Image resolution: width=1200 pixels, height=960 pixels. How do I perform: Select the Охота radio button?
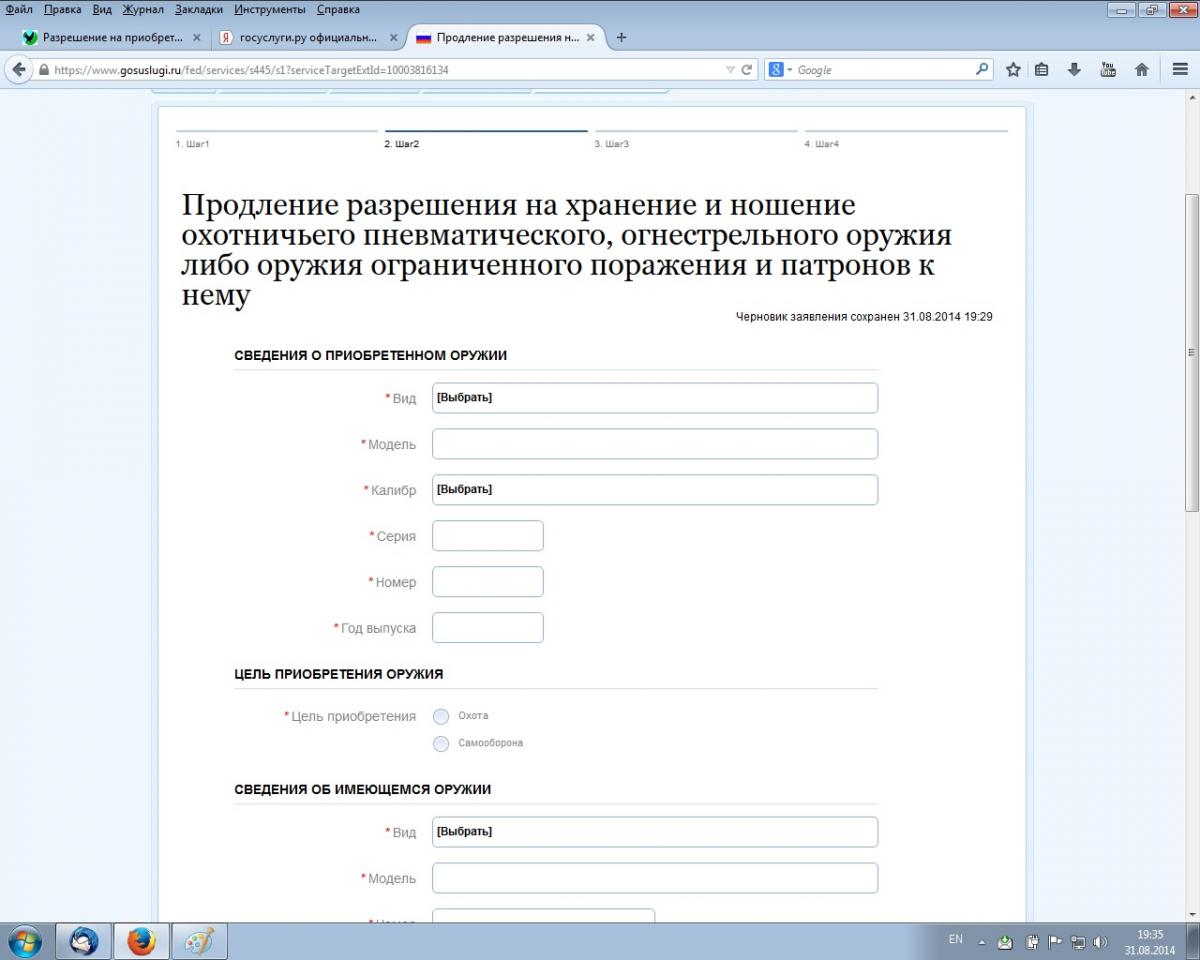click(441, 716)
